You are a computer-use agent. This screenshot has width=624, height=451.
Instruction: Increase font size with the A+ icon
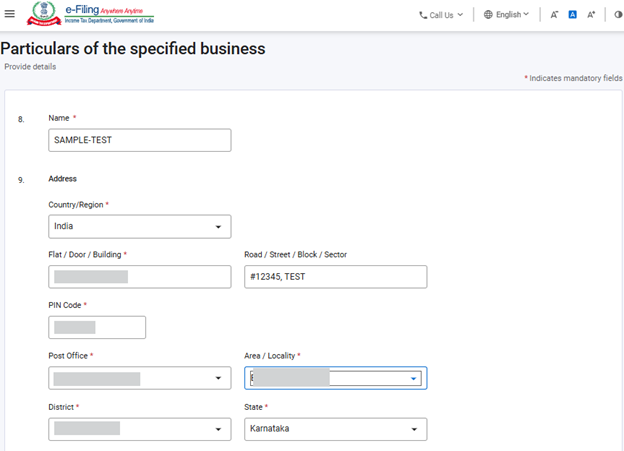point(591,15)
